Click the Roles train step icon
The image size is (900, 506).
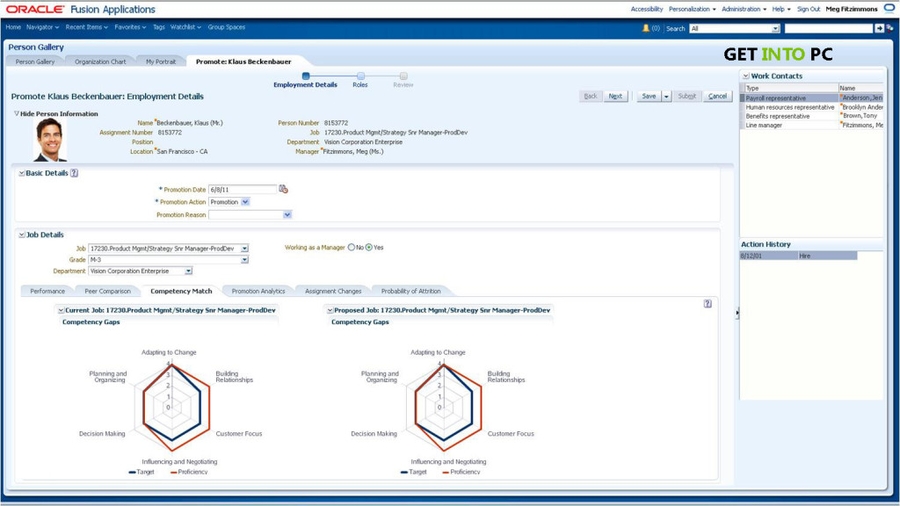(360, 76)
